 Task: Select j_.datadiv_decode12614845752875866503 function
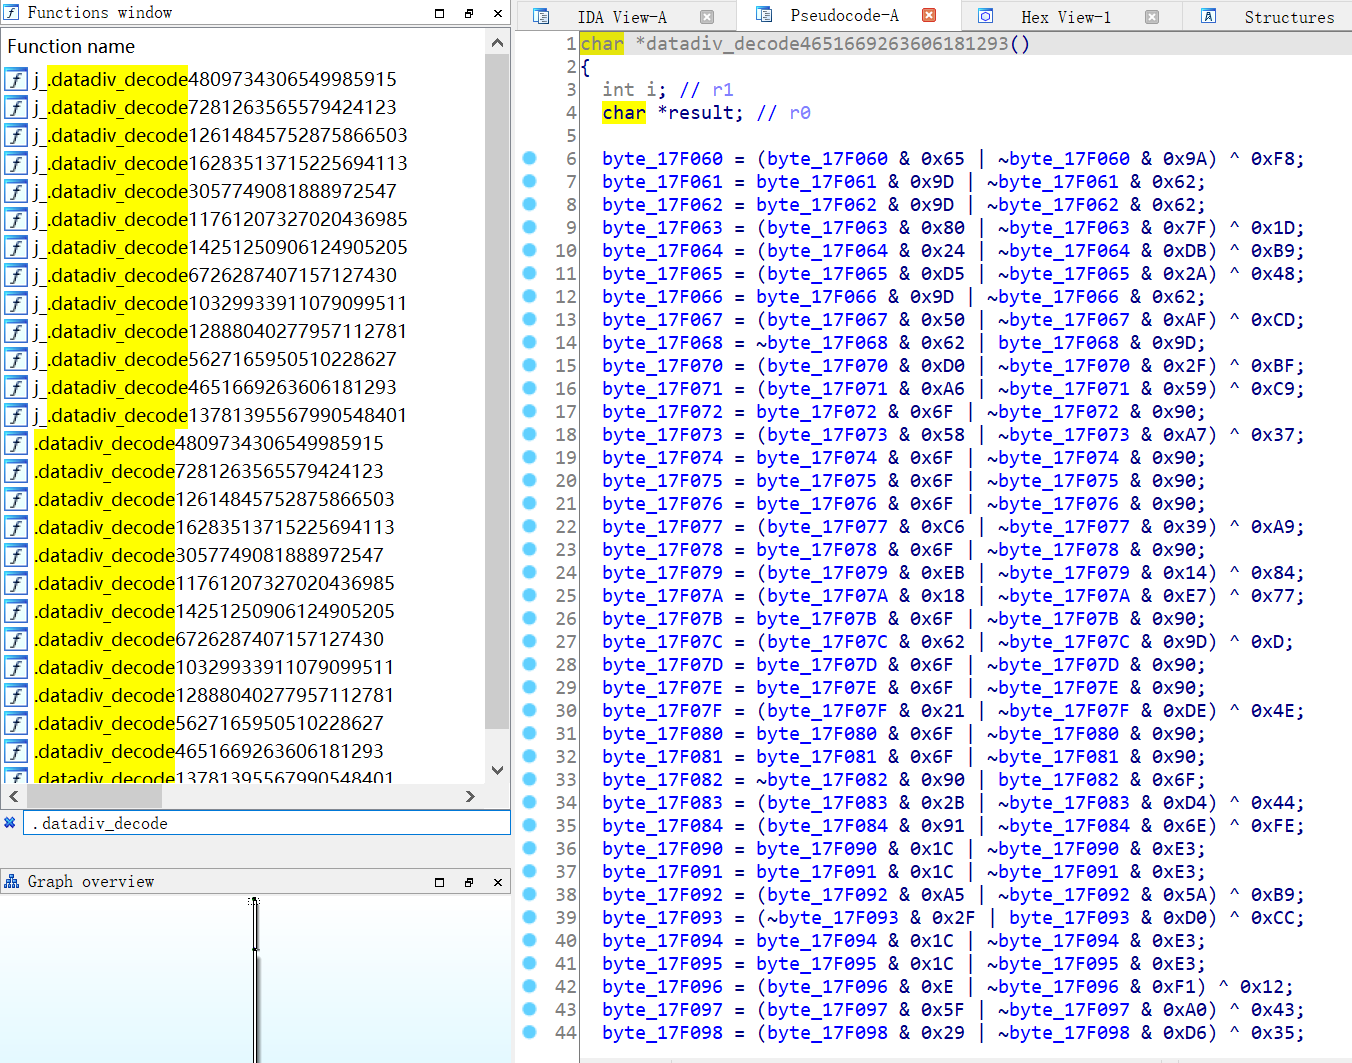coord(220,135)
